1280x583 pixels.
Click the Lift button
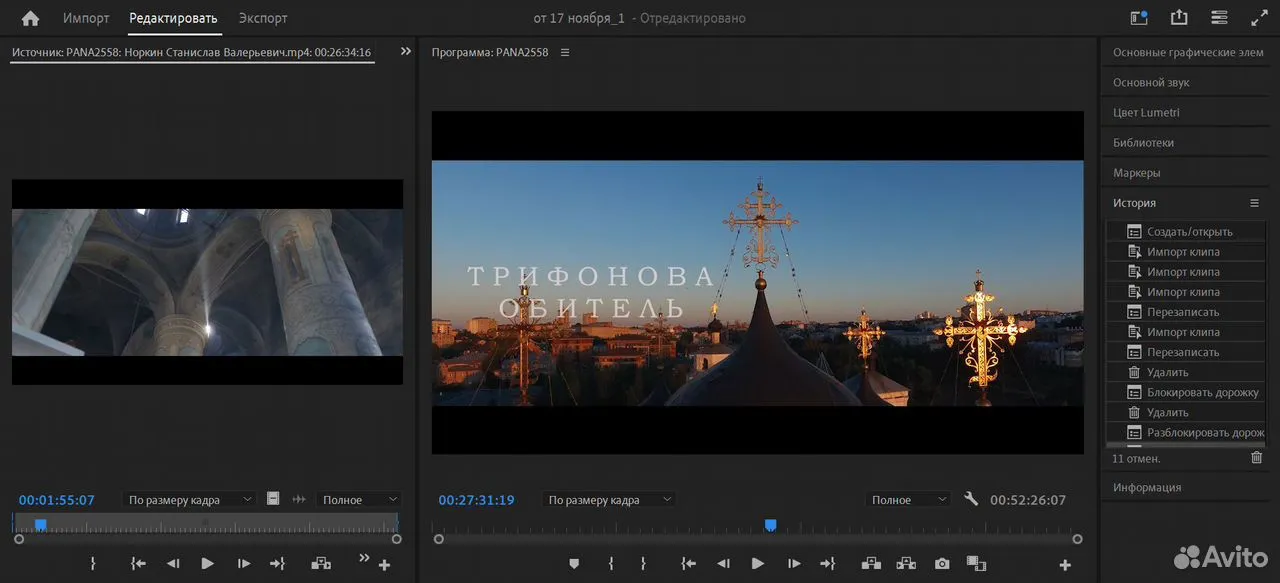(871, 564)
